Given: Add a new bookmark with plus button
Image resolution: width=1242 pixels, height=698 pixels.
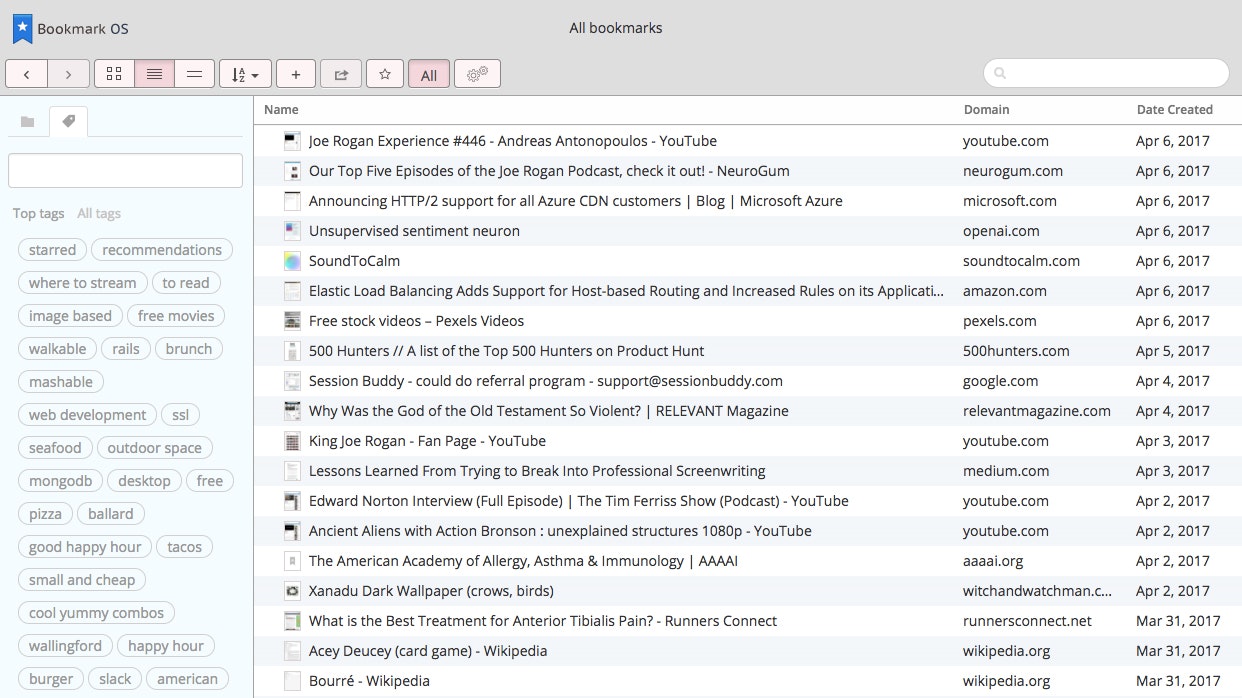Looking at the screenshot, I should (x=295, y=74).
